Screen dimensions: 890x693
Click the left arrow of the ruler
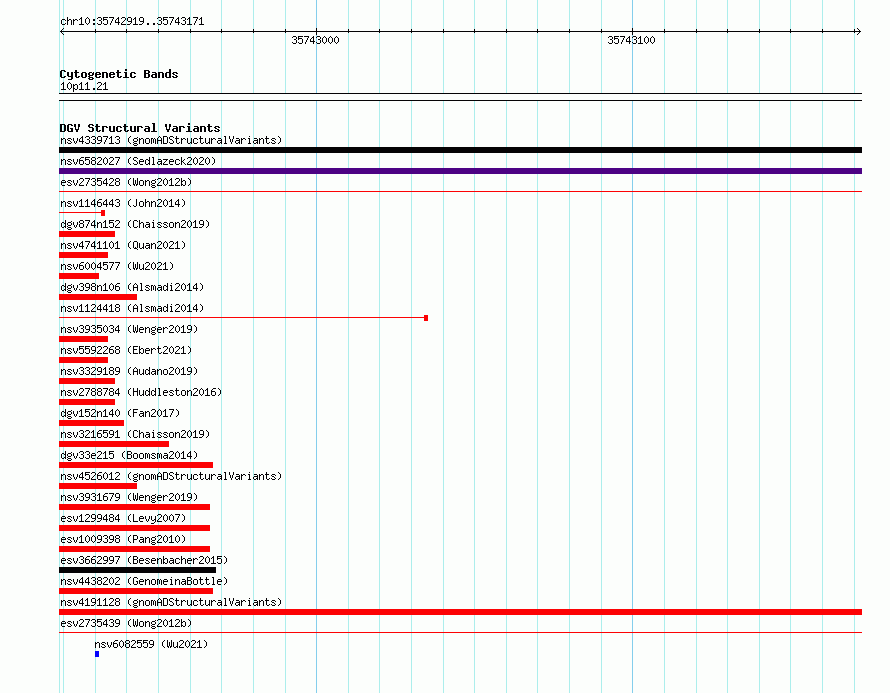tap(62, 31)
